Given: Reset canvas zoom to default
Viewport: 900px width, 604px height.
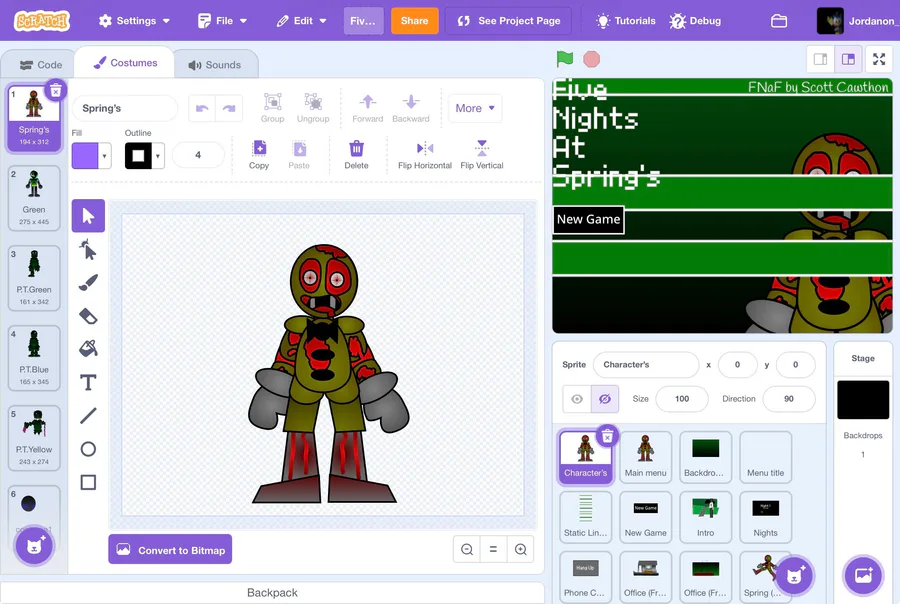Looking at the screenshot, I should pyautogui.click(x=493, y=549).
